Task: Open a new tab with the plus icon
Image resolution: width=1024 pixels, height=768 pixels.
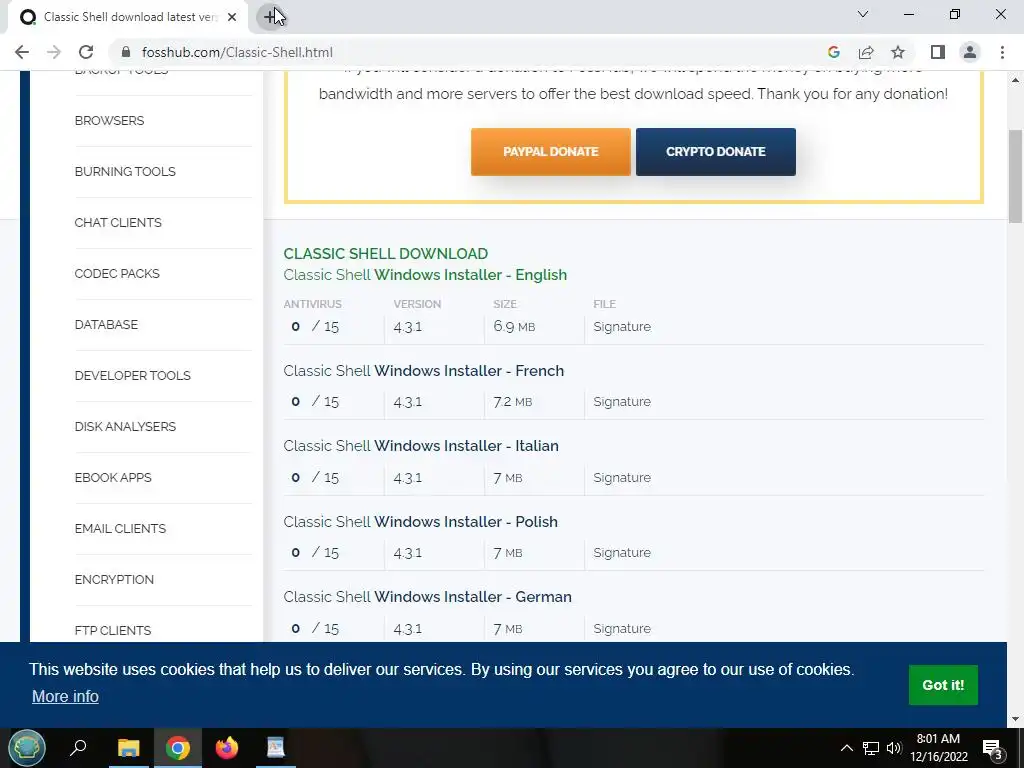Action: pyautogui.click(x=270, y=17)
